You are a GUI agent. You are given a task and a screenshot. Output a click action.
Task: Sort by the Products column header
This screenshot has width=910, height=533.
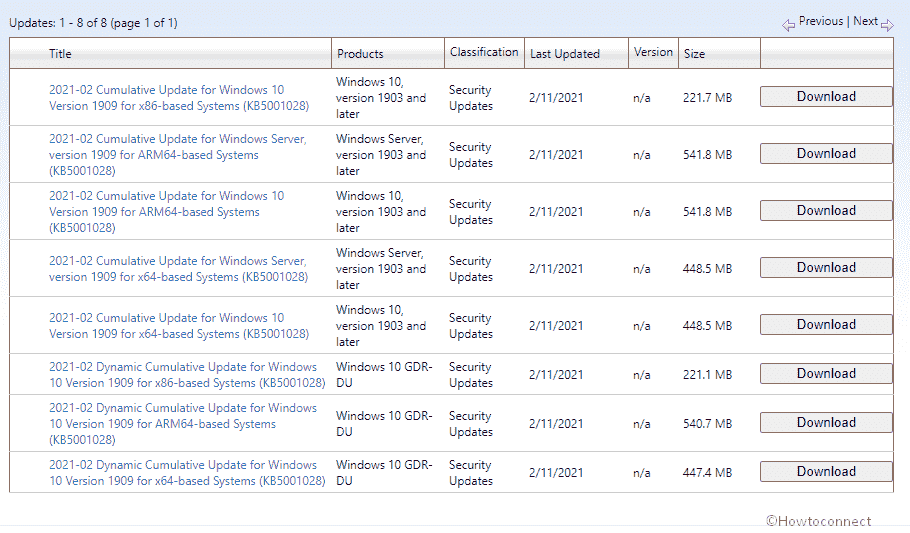coord(360,54)
